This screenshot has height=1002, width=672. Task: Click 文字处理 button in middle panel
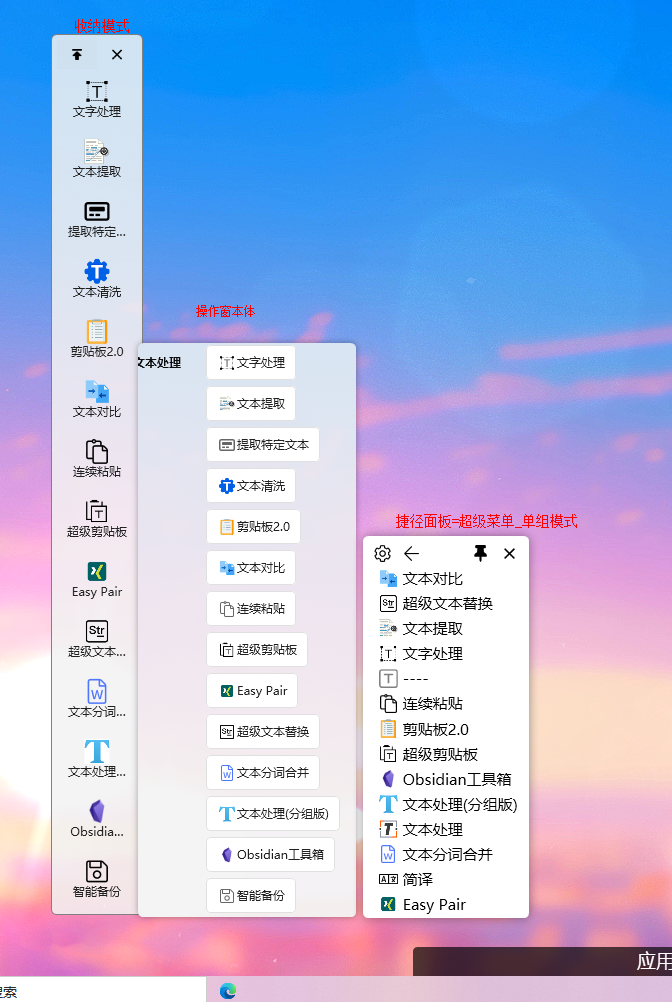click(x=251, y=362)
